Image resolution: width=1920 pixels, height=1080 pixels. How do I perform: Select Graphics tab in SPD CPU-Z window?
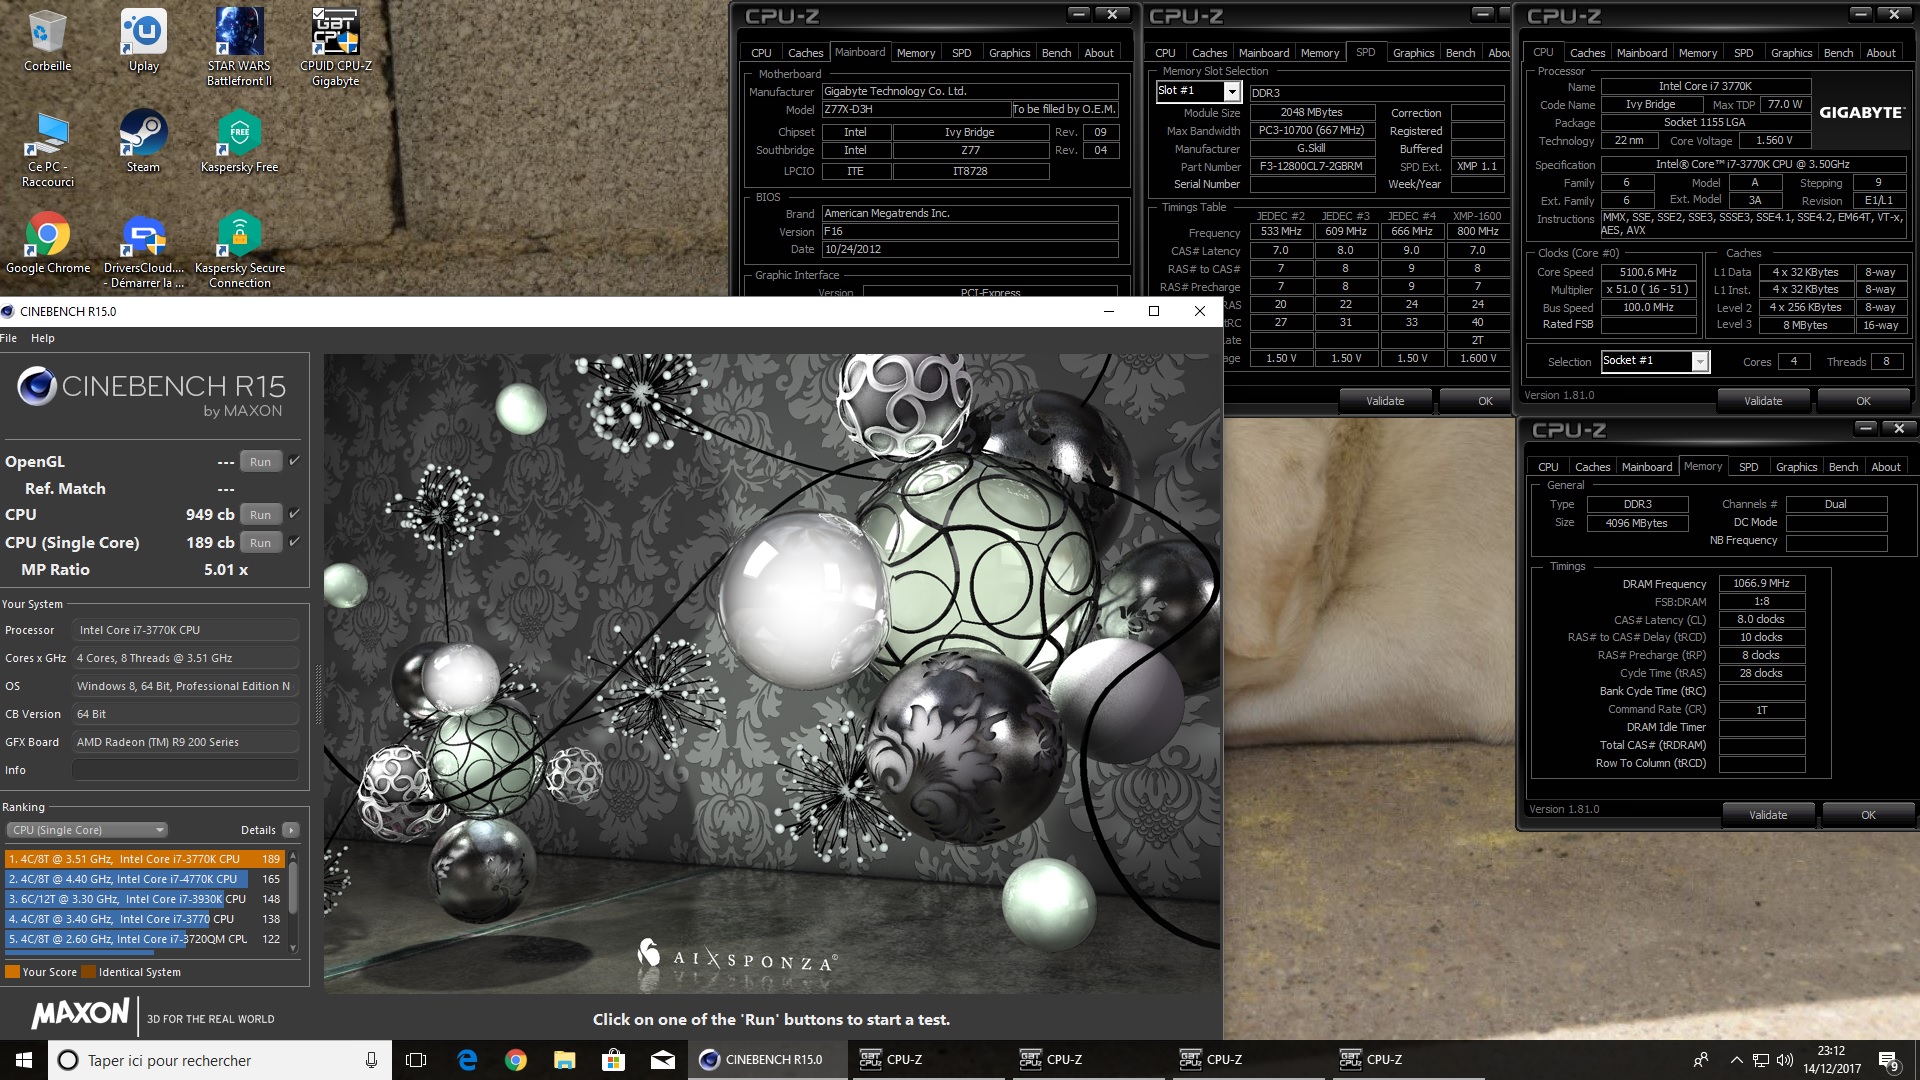click(1413, 53)
